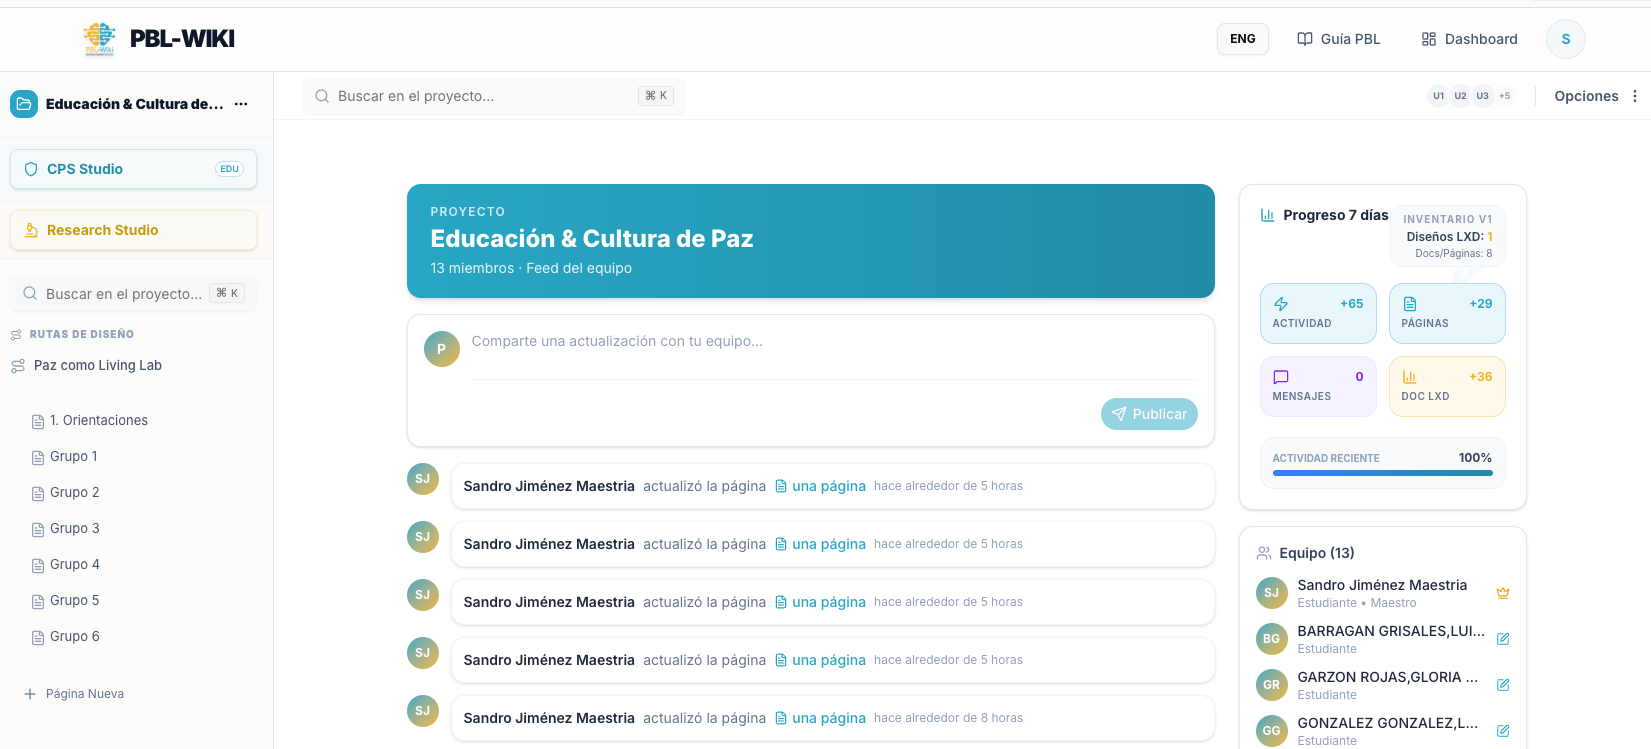This screenshot has width=1651, height=749.
Task: Open the project folder icon in sidebar
Action: point(24,104)
